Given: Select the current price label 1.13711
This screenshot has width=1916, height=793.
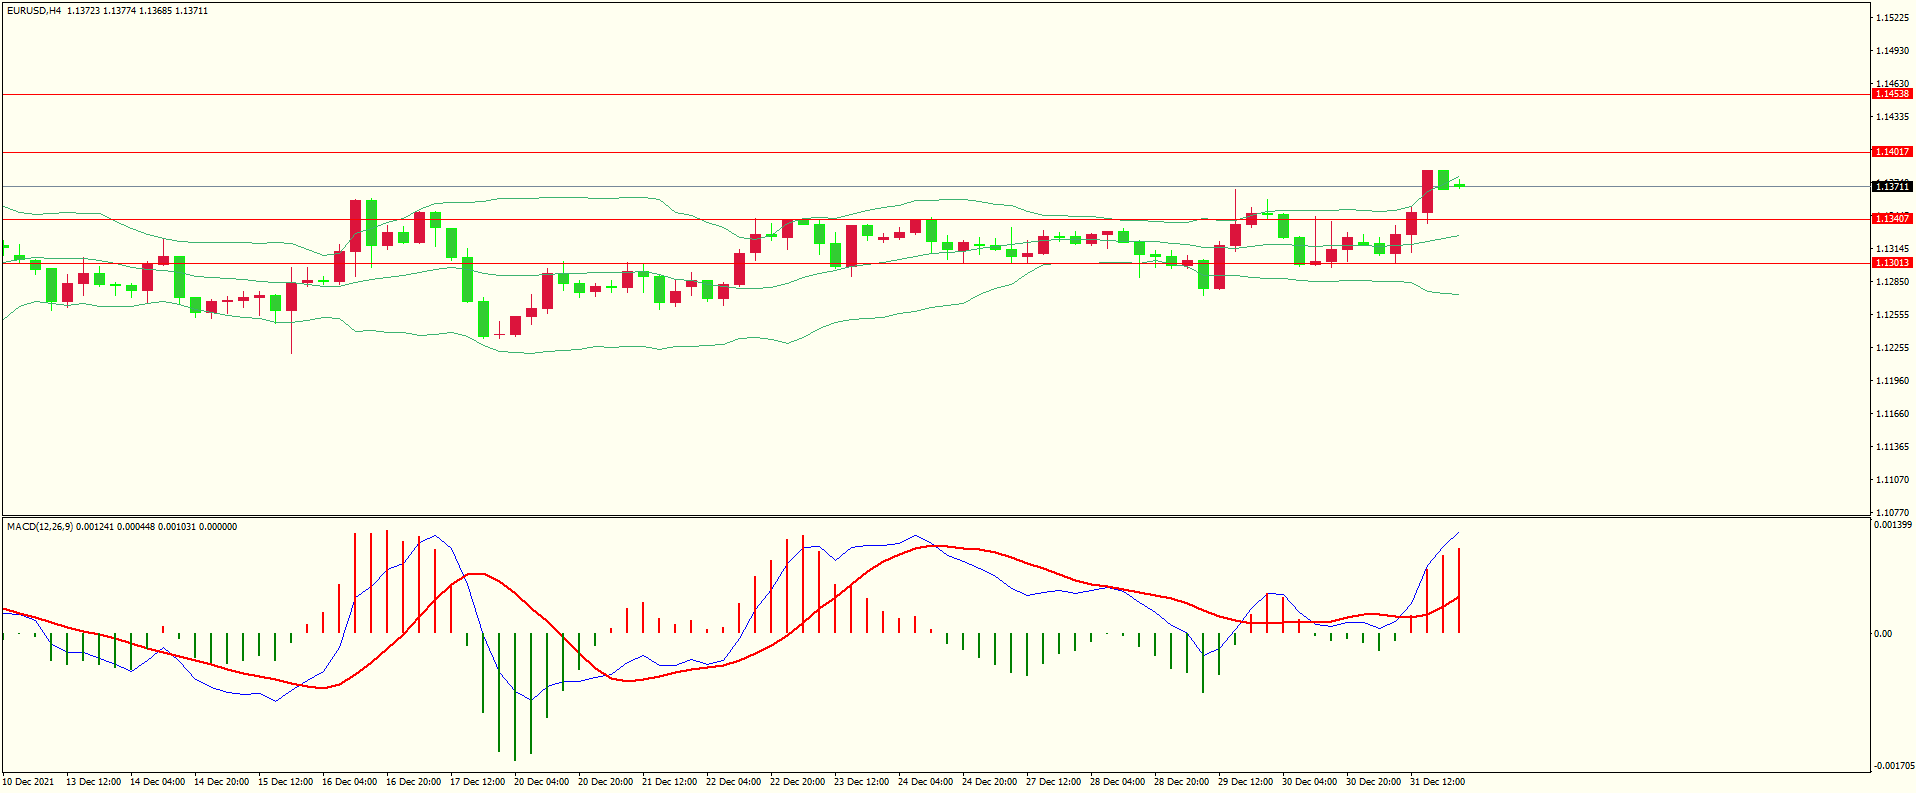Looking at the screenshot, I should pyautogui.click(x=1891, y=187).
